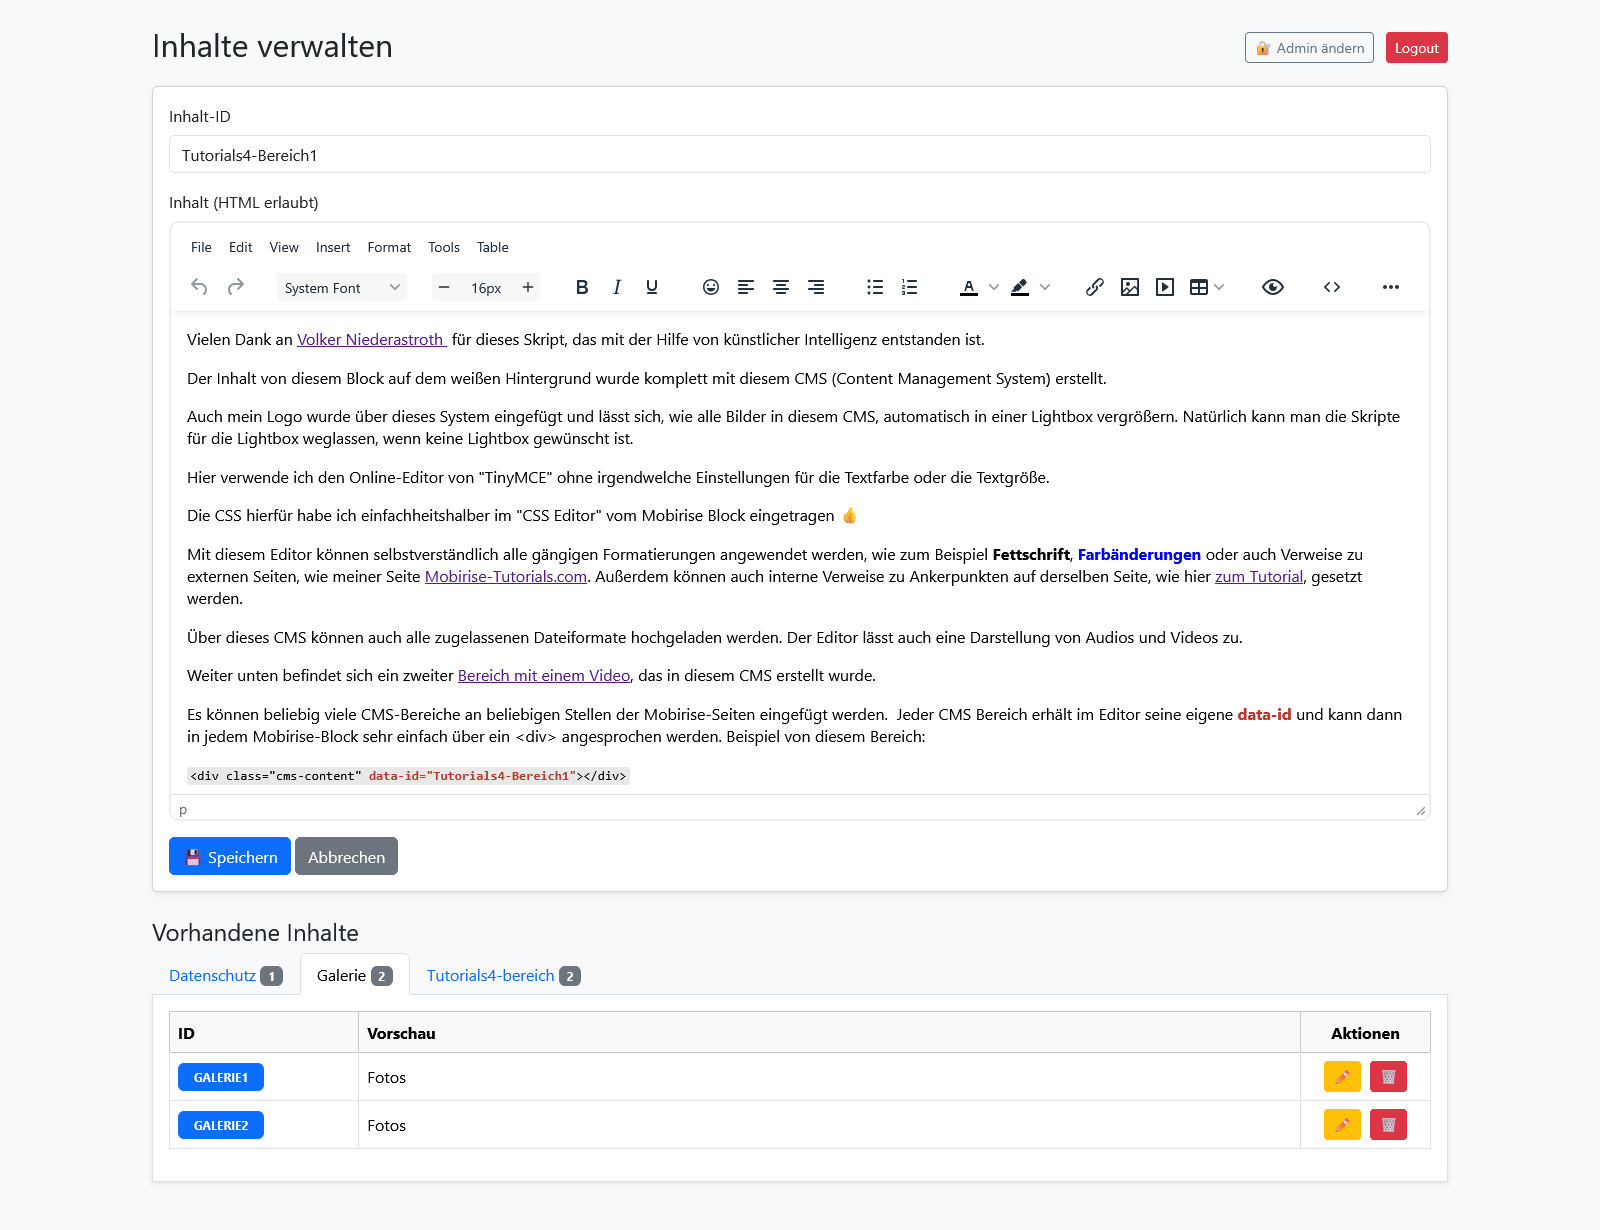Click the insert media icon
Viewport: 1600px width, 1230px height.
(x=1165, y=287)
